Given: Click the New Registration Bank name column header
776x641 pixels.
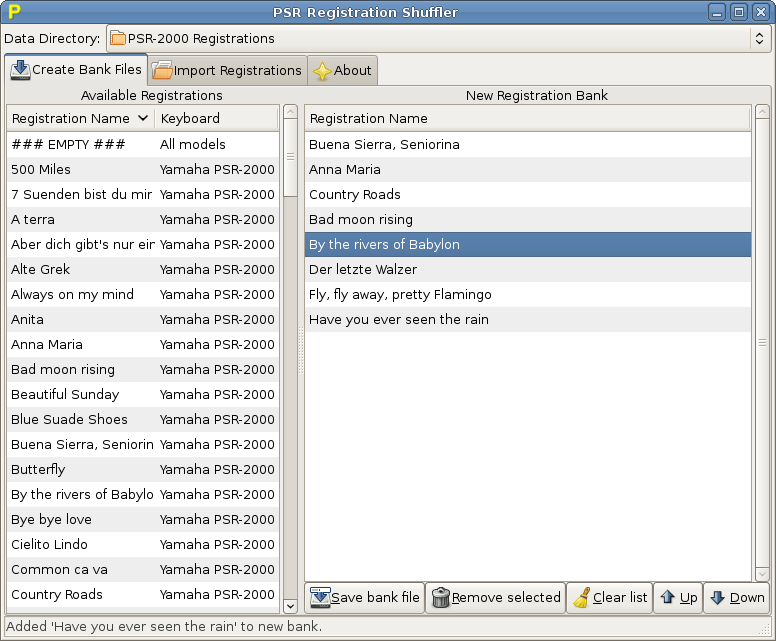Looking at the screenshot, I should (x=527, y=119).
